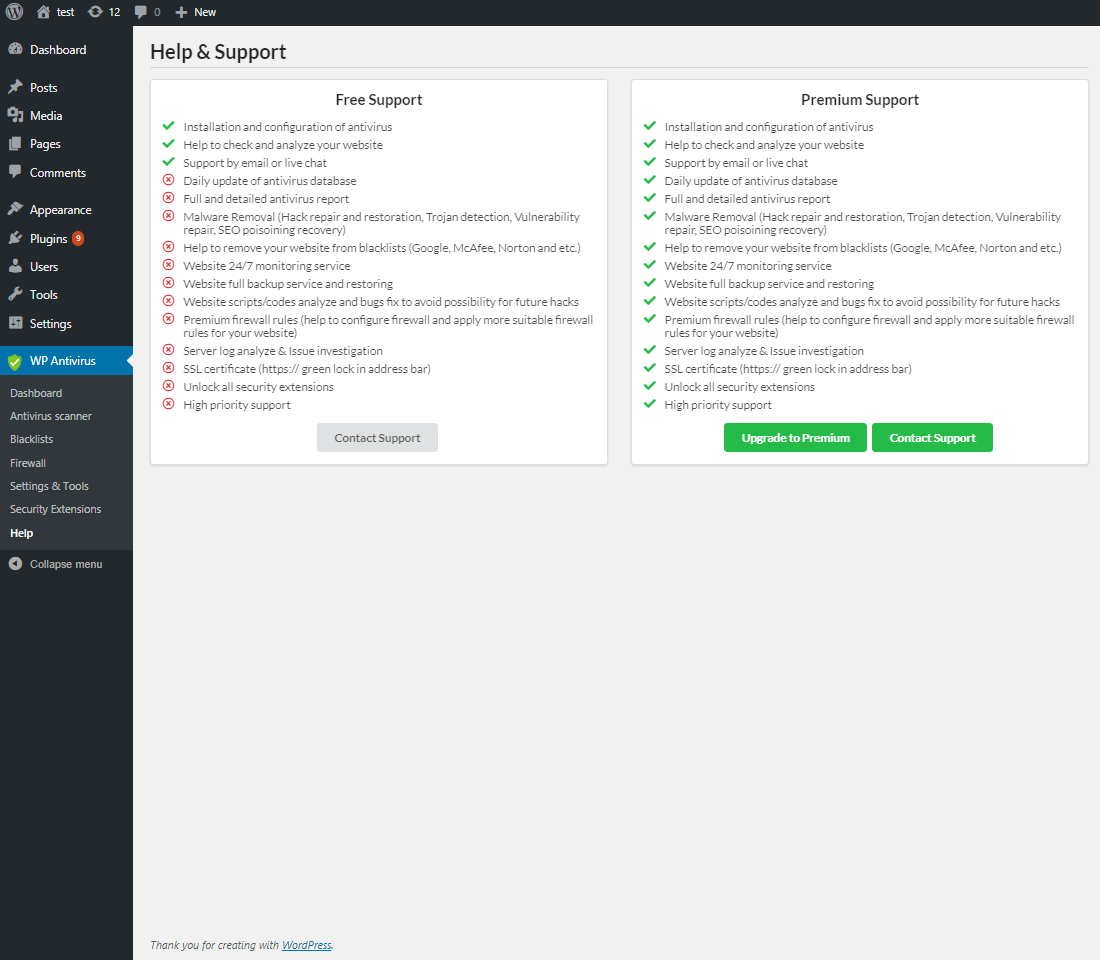The image size is (1100, 960).
Task: Click the gray Contact Support button
Action: pos(377,438)
